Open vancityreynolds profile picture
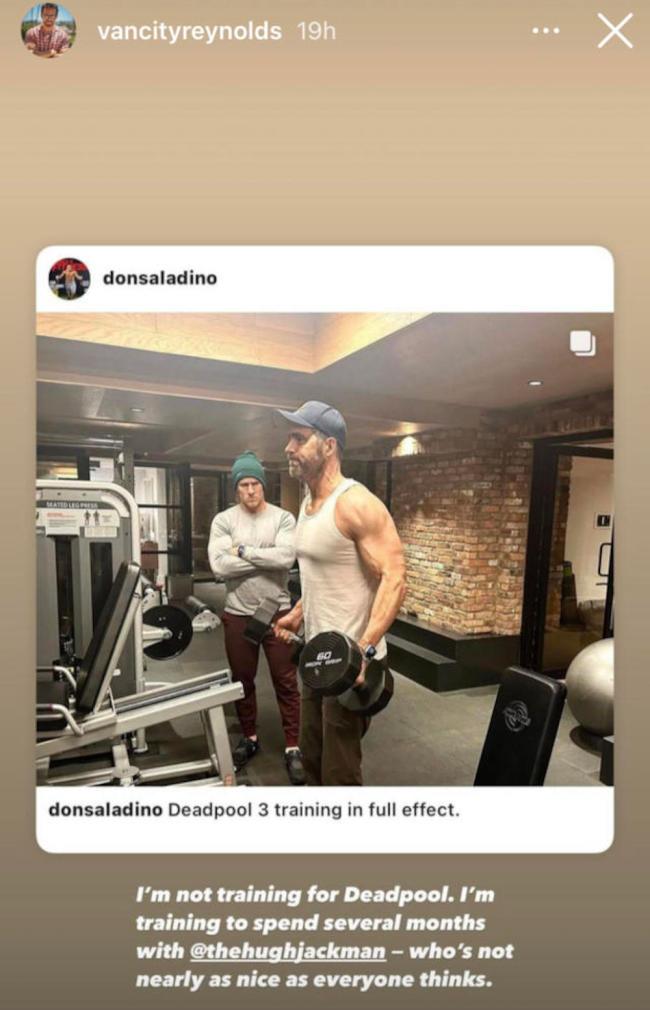Image resolution: width=650 pixels, height=1010 pixels. pos(50,30)
